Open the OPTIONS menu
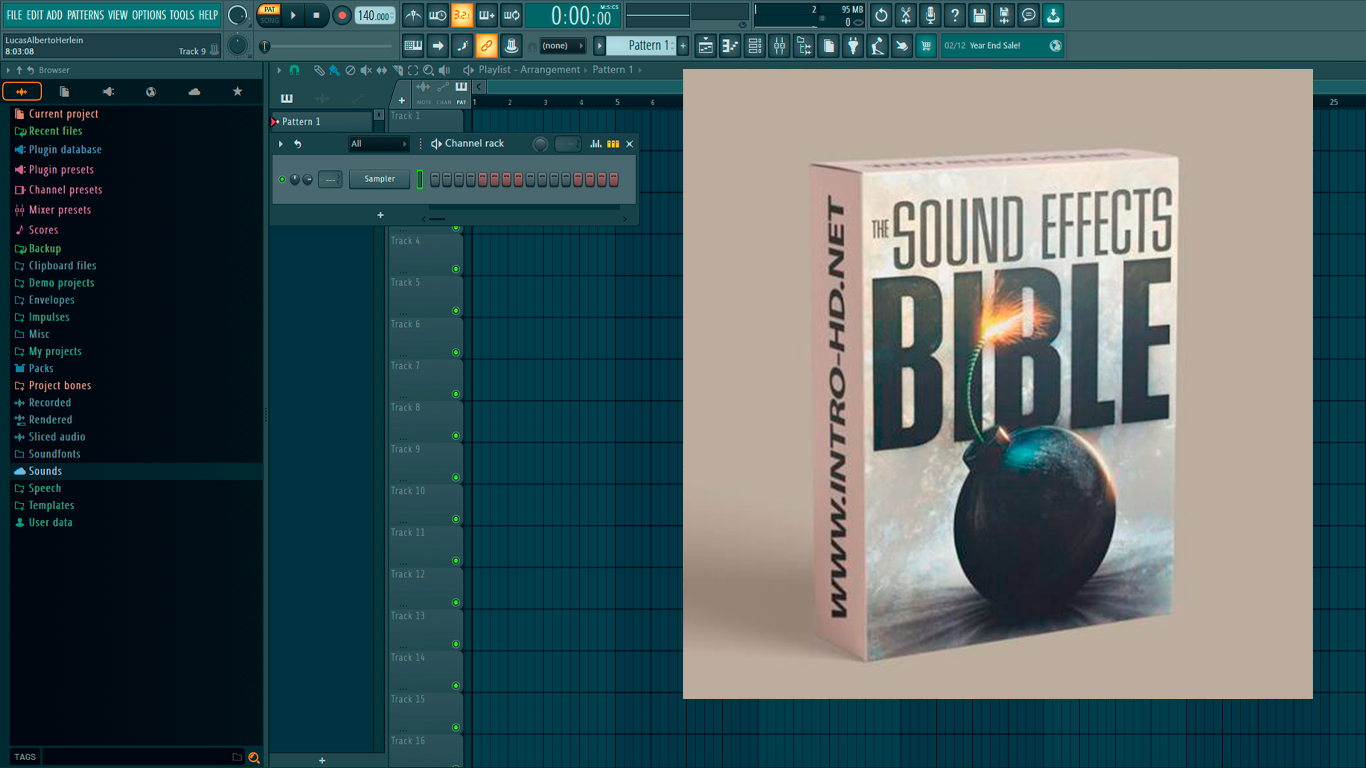 [x=149, y=15]
